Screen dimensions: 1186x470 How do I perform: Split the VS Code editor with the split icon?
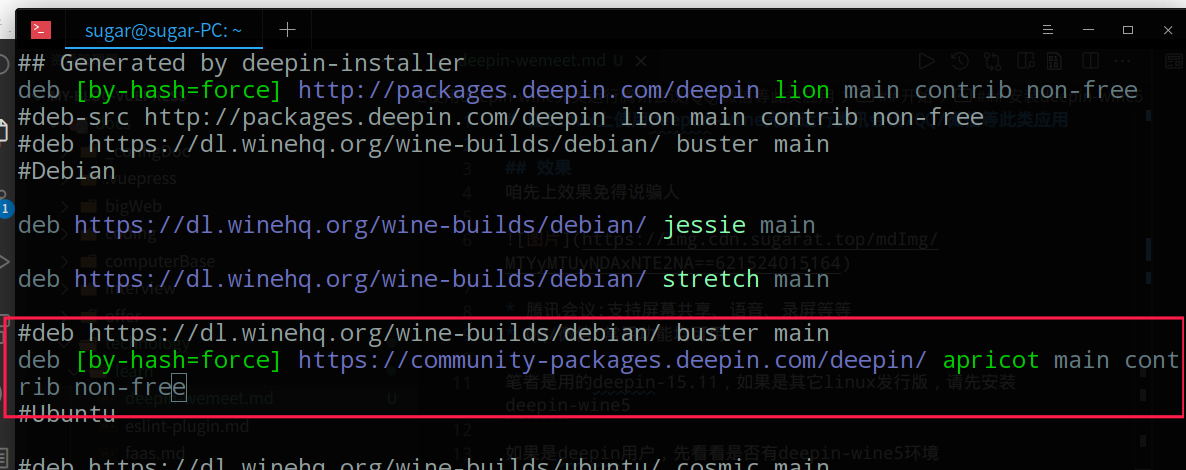tap(1091, 61)
